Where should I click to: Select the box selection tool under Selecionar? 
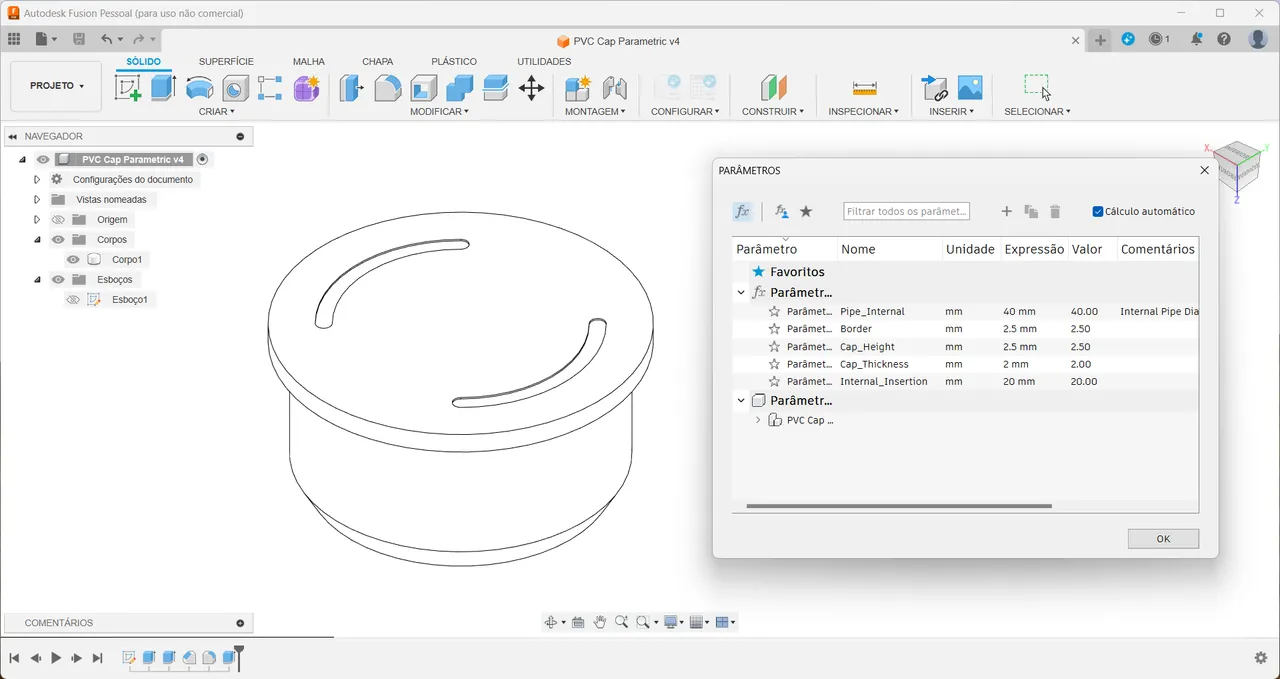coord(1036,85)
